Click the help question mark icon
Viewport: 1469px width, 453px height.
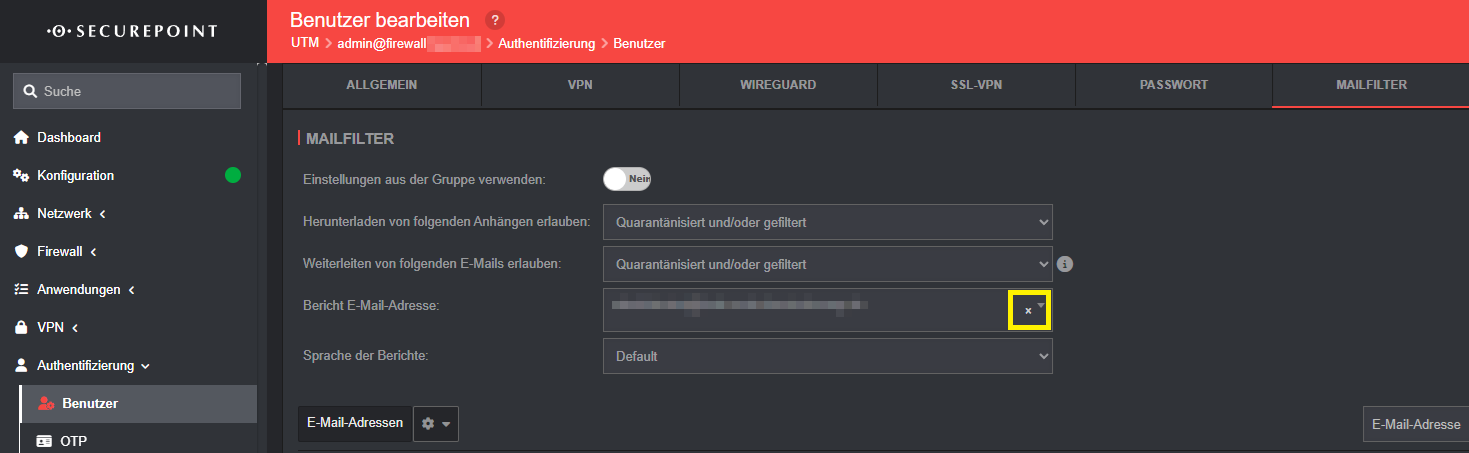[493, 20]
